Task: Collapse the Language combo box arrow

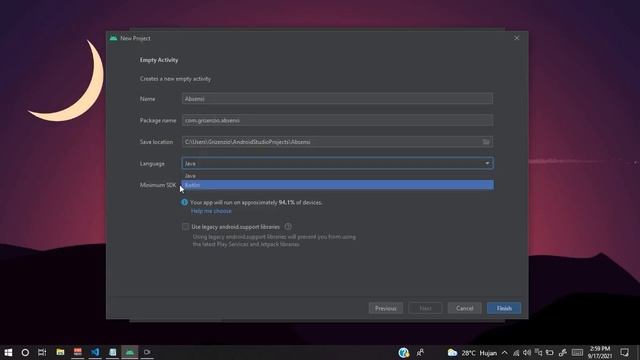Action: tap(487, 163)
